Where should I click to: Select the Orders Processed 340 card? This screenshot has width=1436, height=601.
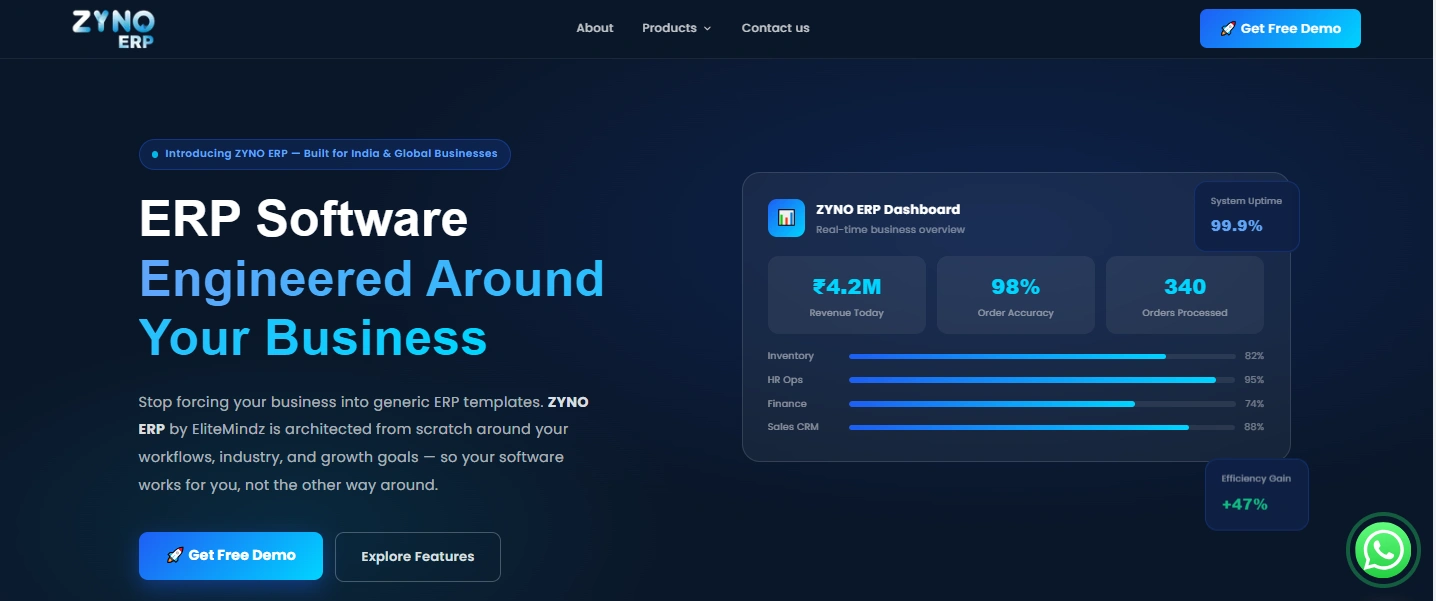[1185, 295]
